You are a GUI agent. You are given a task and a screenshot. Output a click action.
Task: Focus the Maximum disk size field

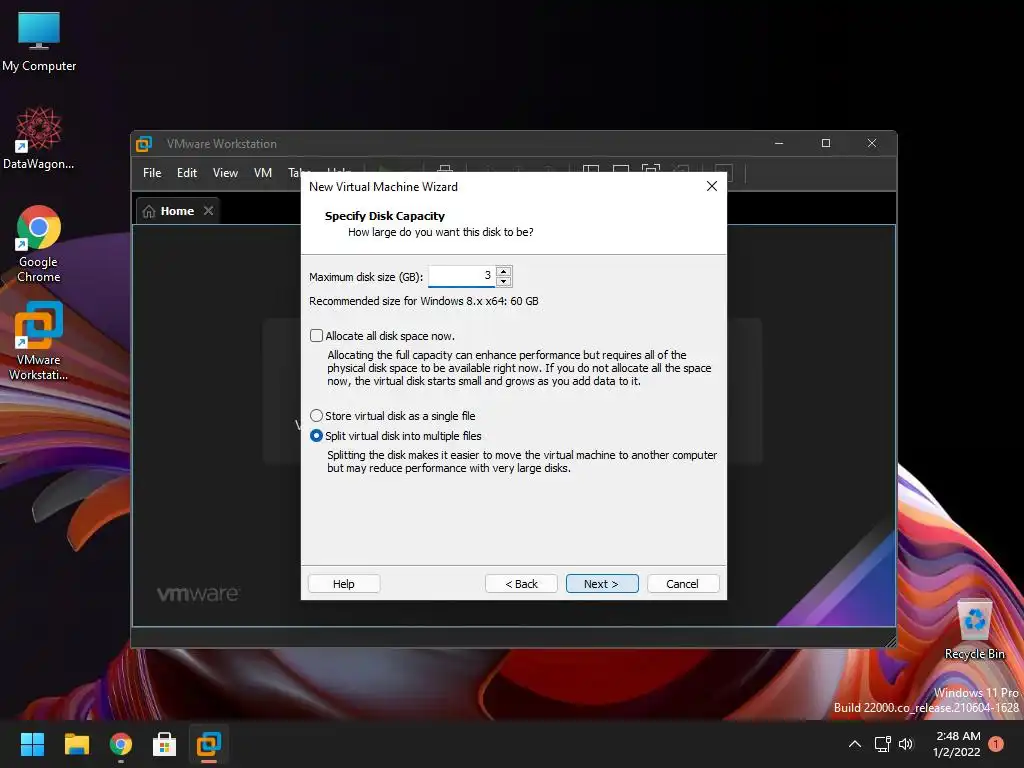click(x=462, y=276)
